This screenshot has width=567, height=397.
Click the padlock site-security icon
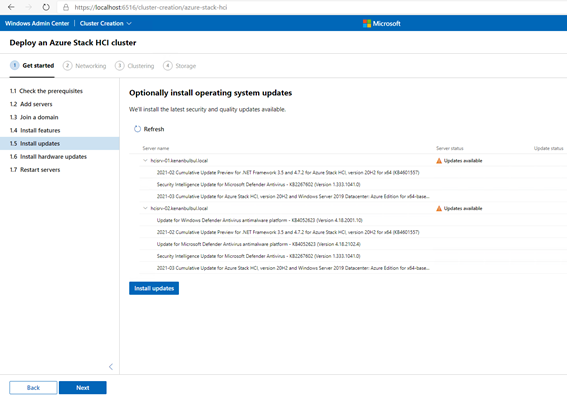pyautogui.click(x=66, y=7)
